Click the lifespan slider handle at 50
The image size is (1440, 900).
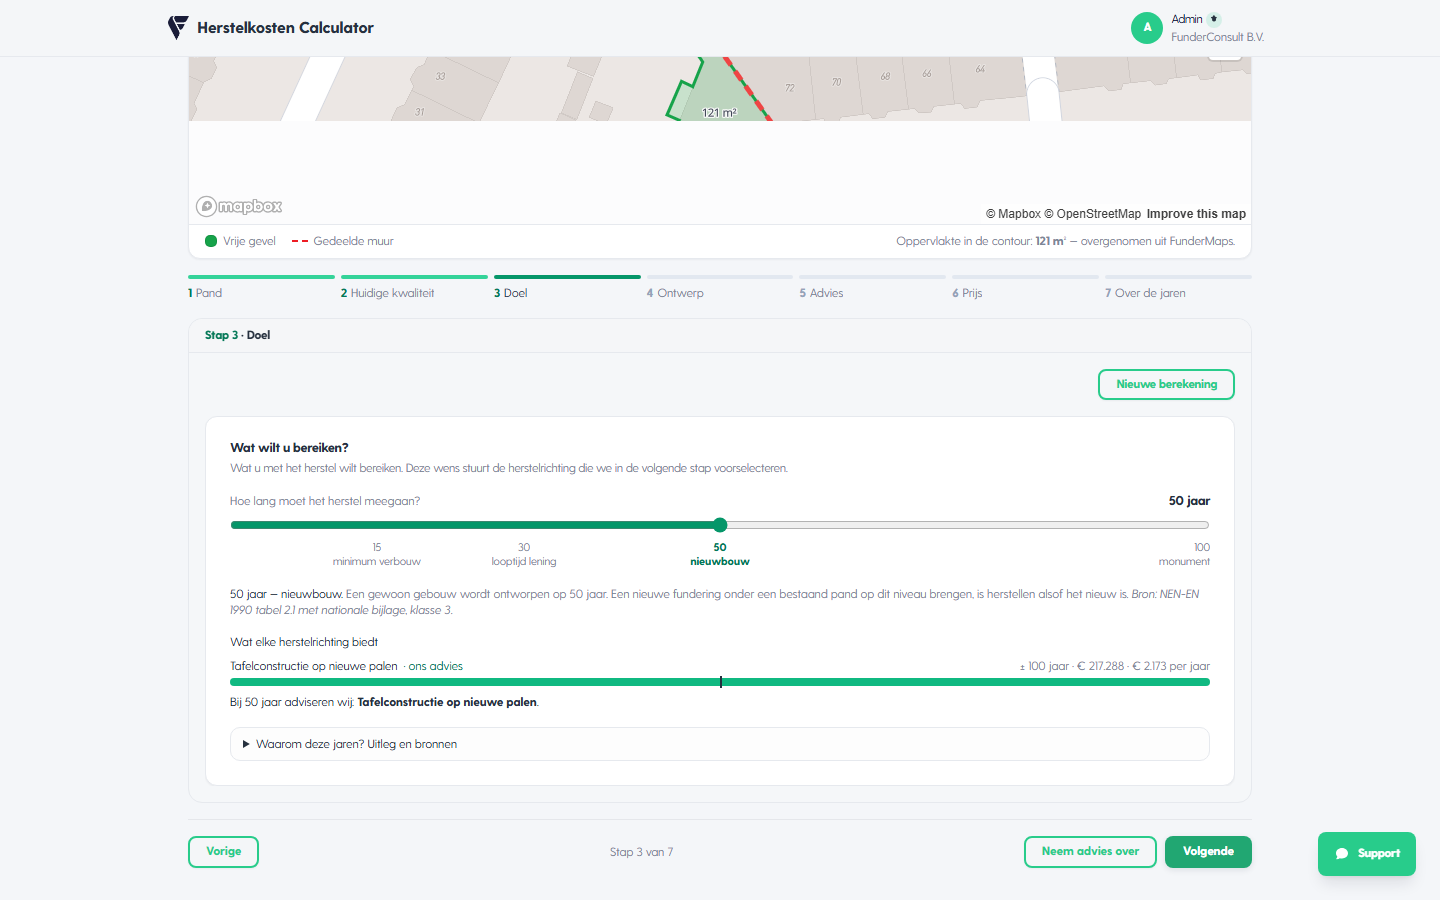point(720,525)
